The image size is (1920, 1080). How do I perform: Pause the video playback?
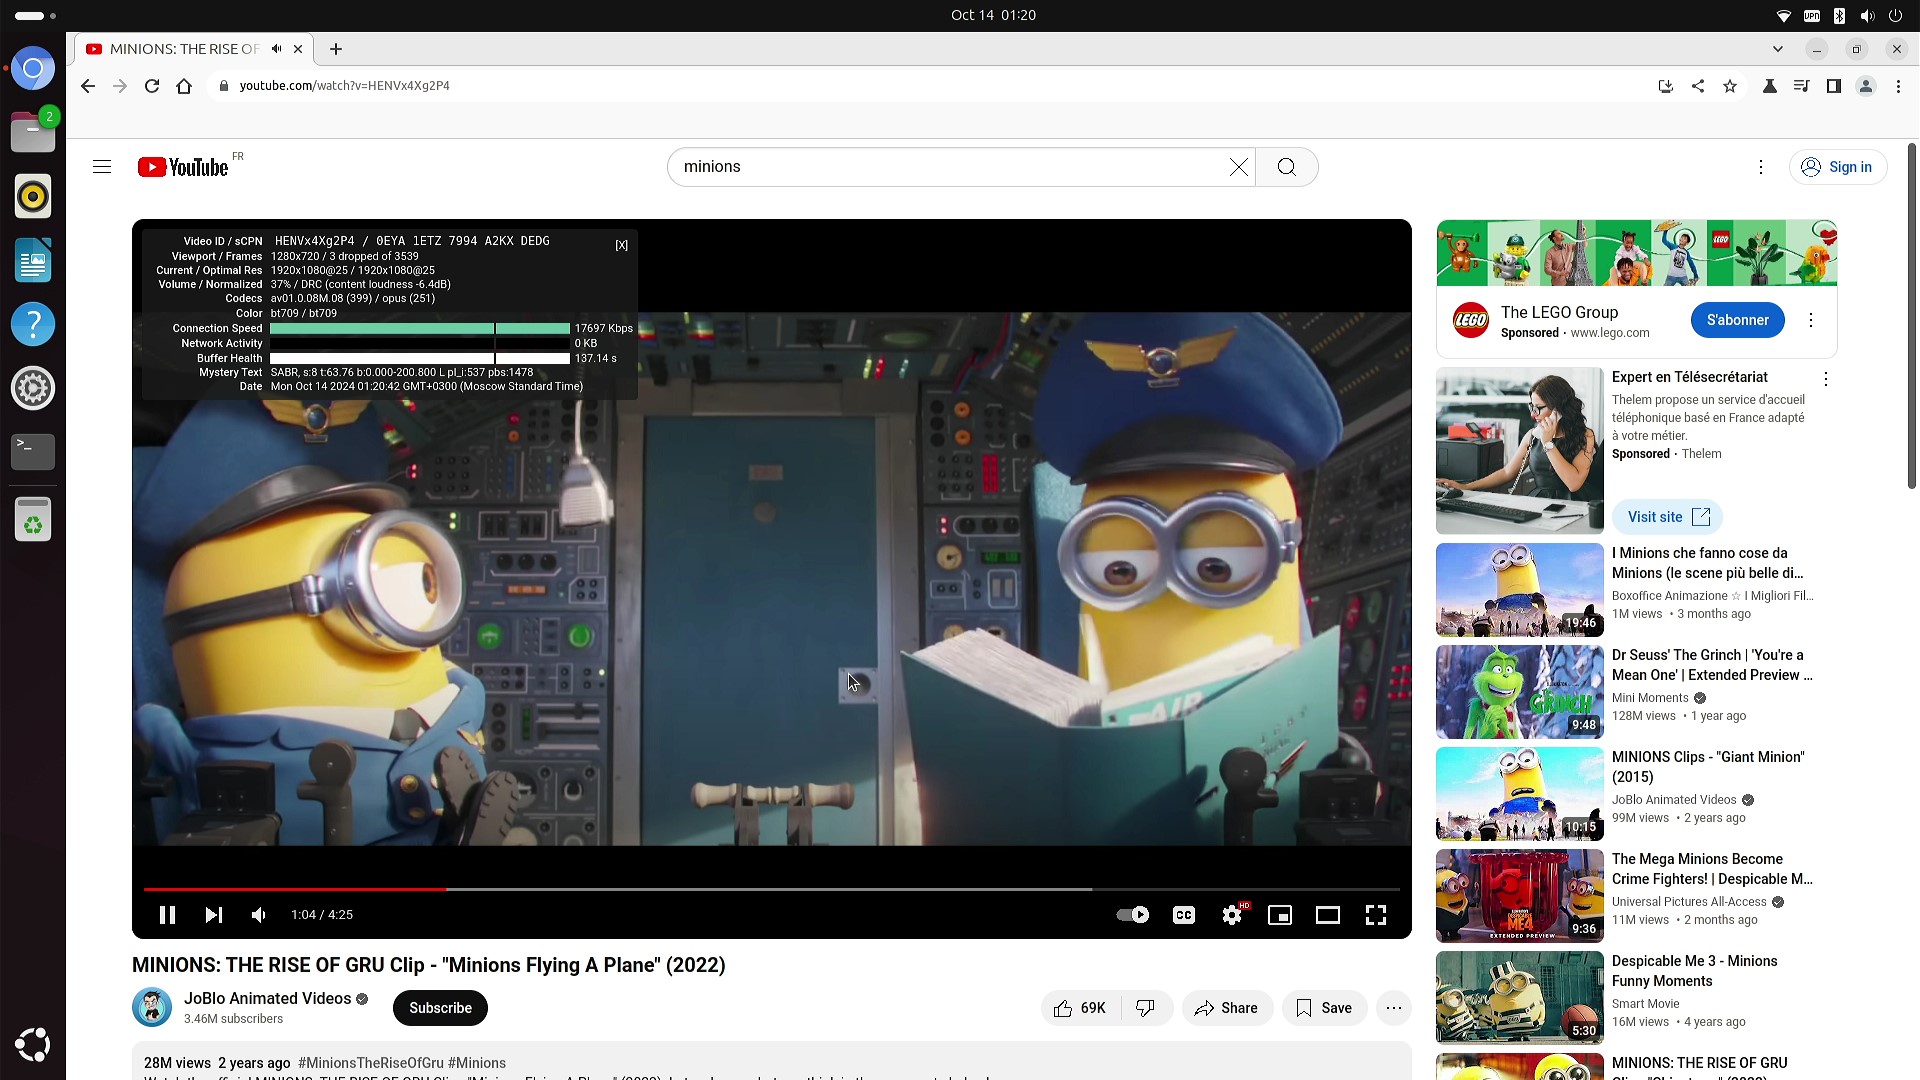167,915
